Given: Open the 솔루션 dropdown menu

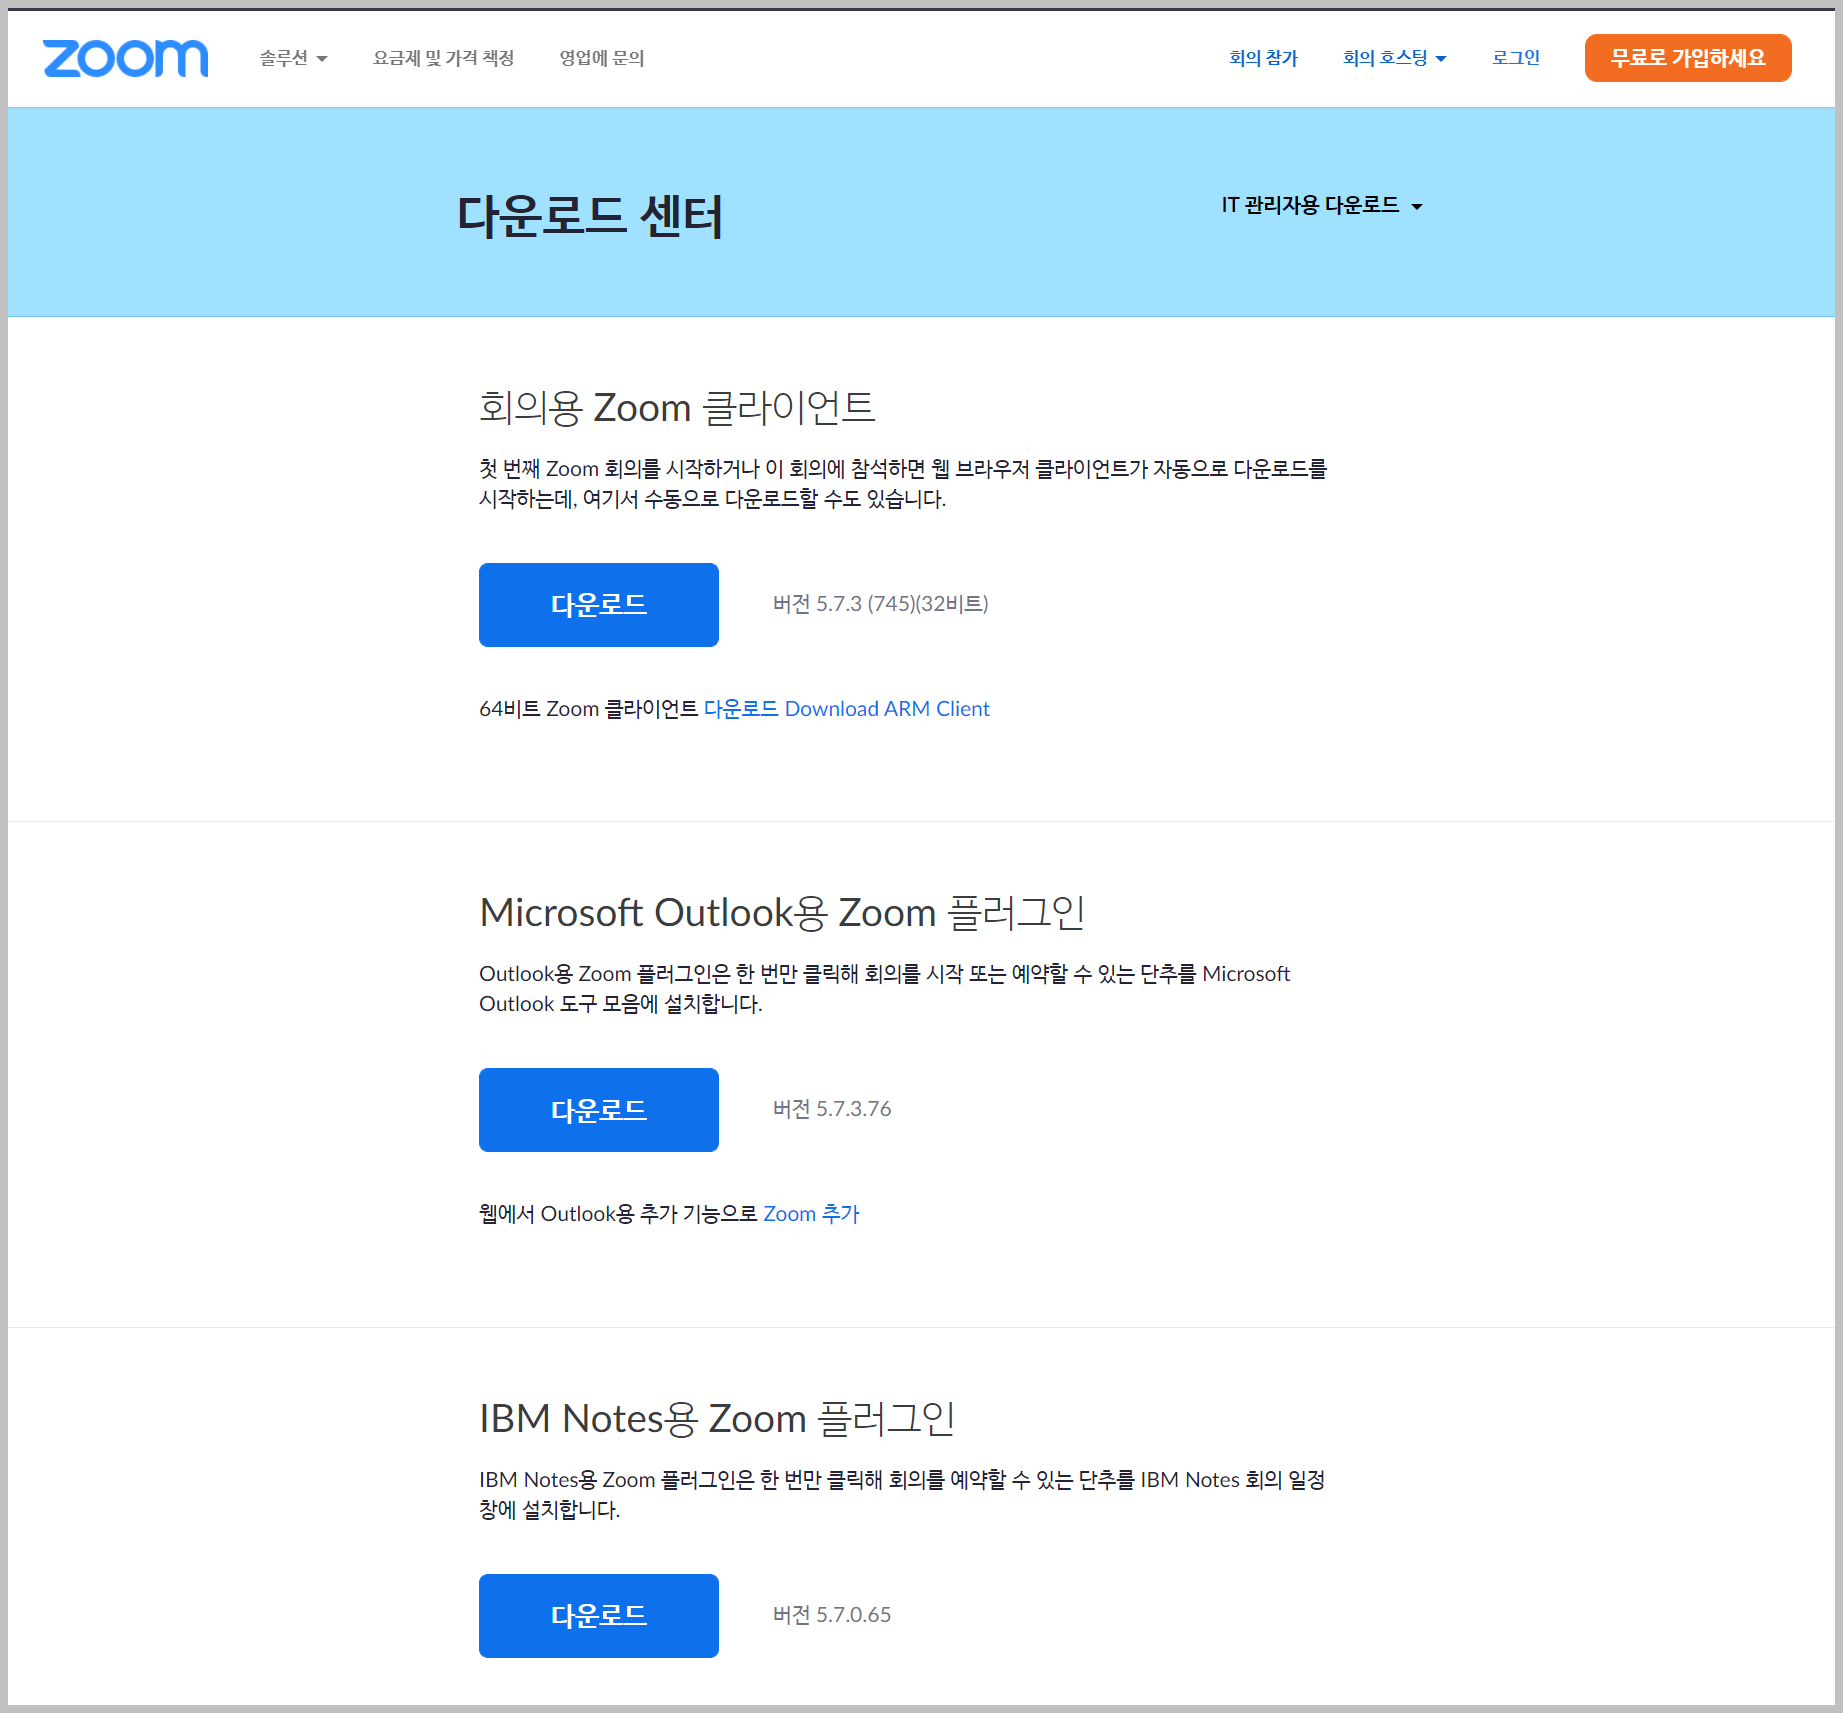Looking at the screenshot, I should 293,59.
